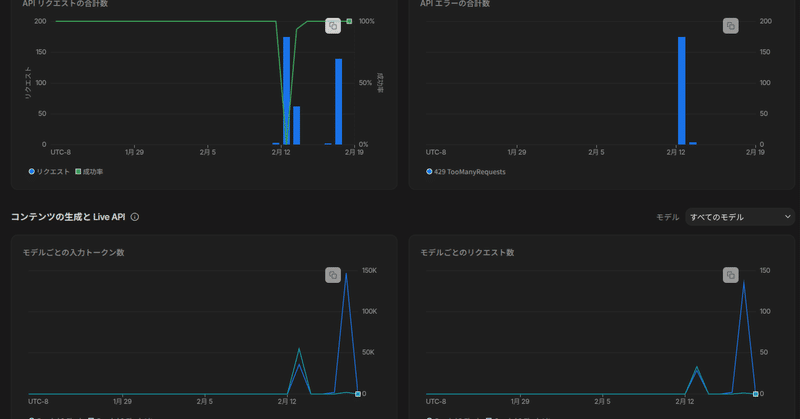
Task: Click the 50K label on the token axis
Action: 368,352
